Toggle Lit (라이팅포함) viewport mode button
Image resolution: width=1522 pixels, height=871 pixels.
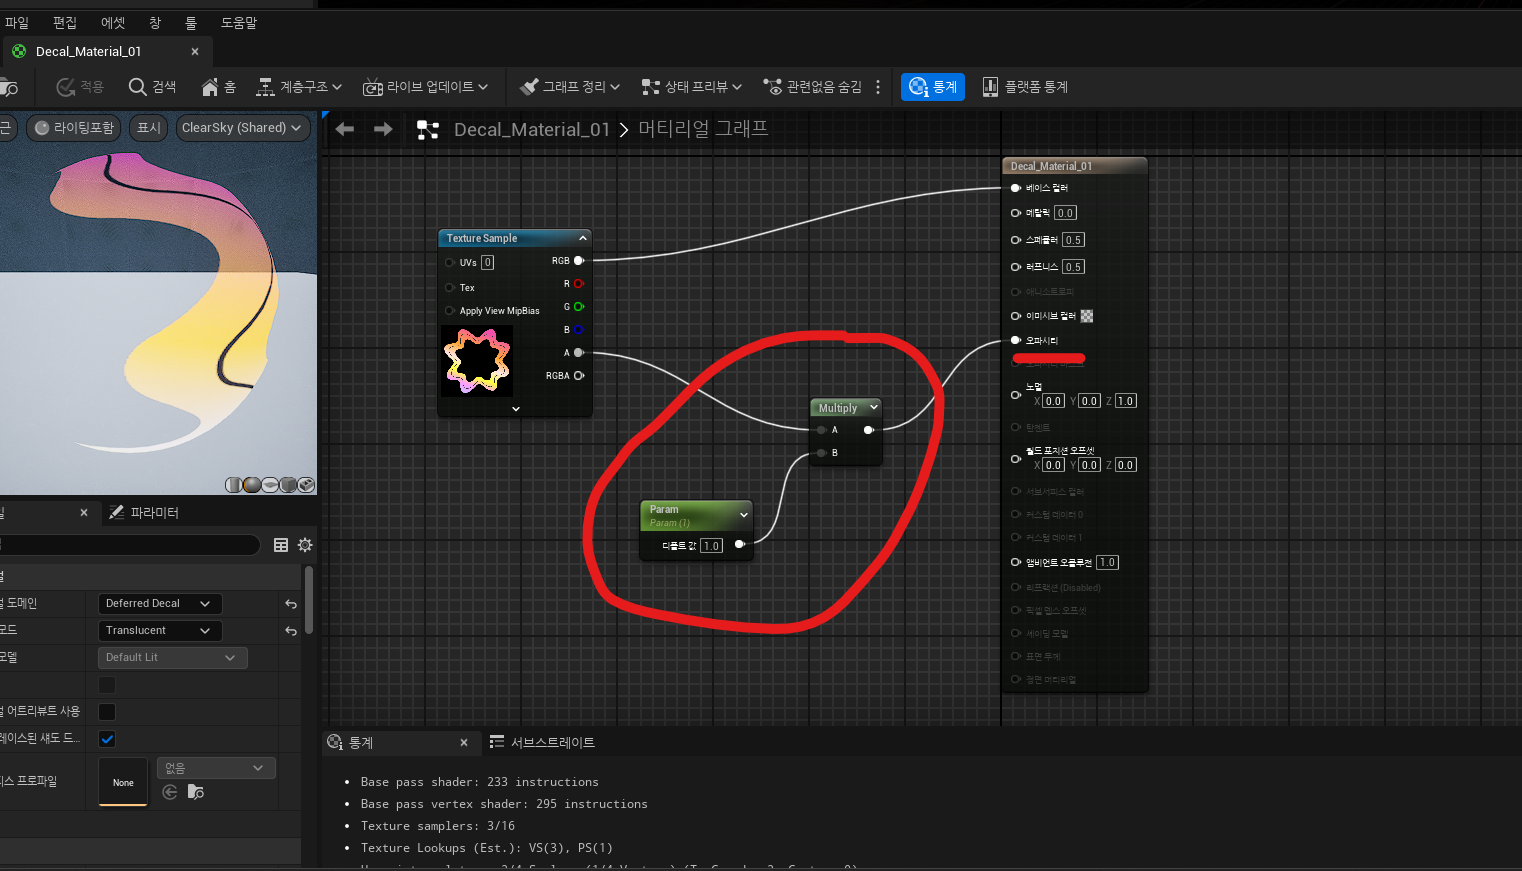[74, 128]
